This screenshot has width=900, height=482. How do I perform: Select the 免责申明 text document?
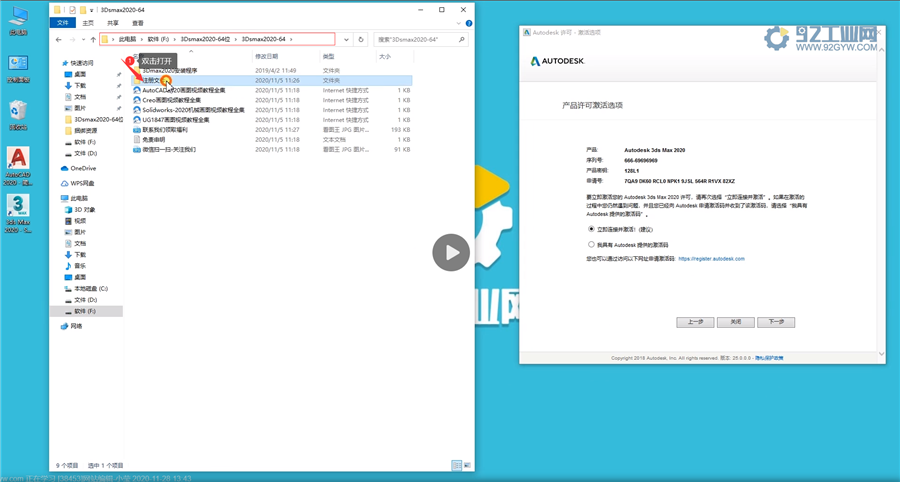153,139
